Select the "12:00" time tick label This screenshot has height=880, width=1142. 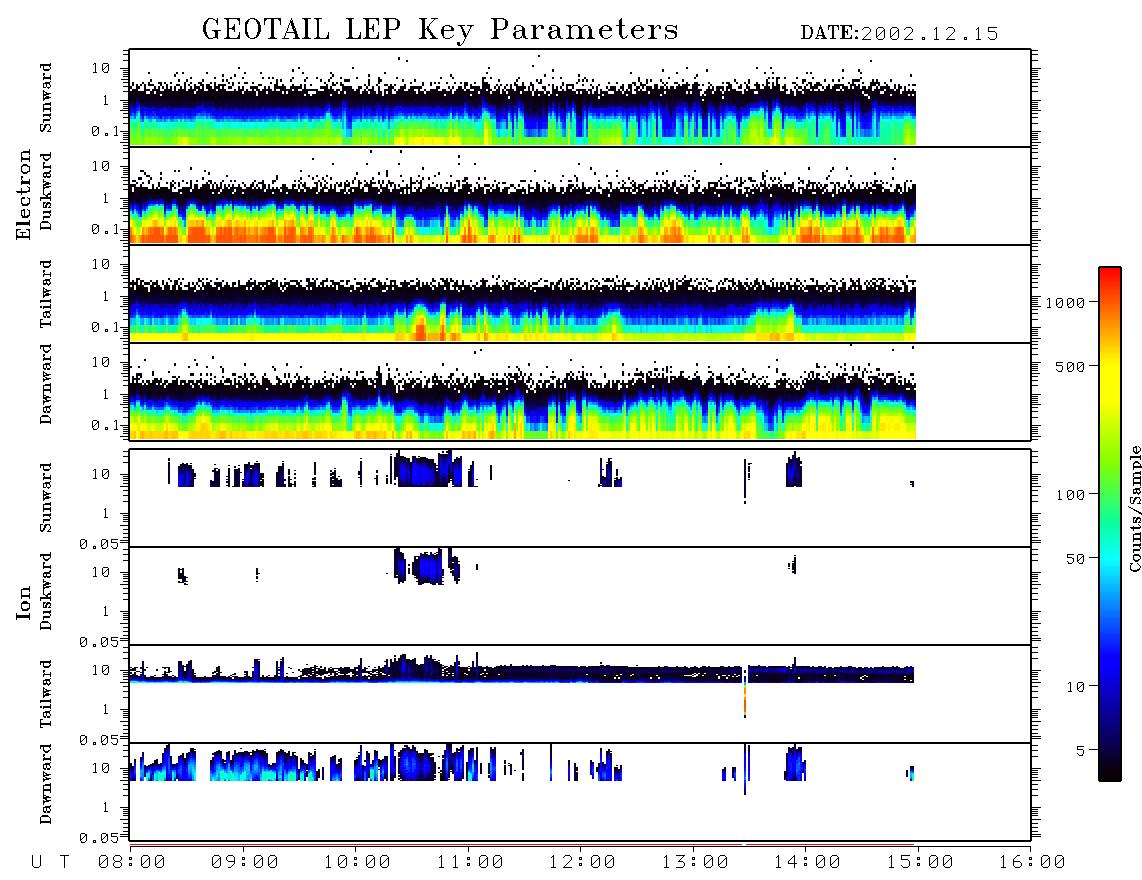(582, 863)
